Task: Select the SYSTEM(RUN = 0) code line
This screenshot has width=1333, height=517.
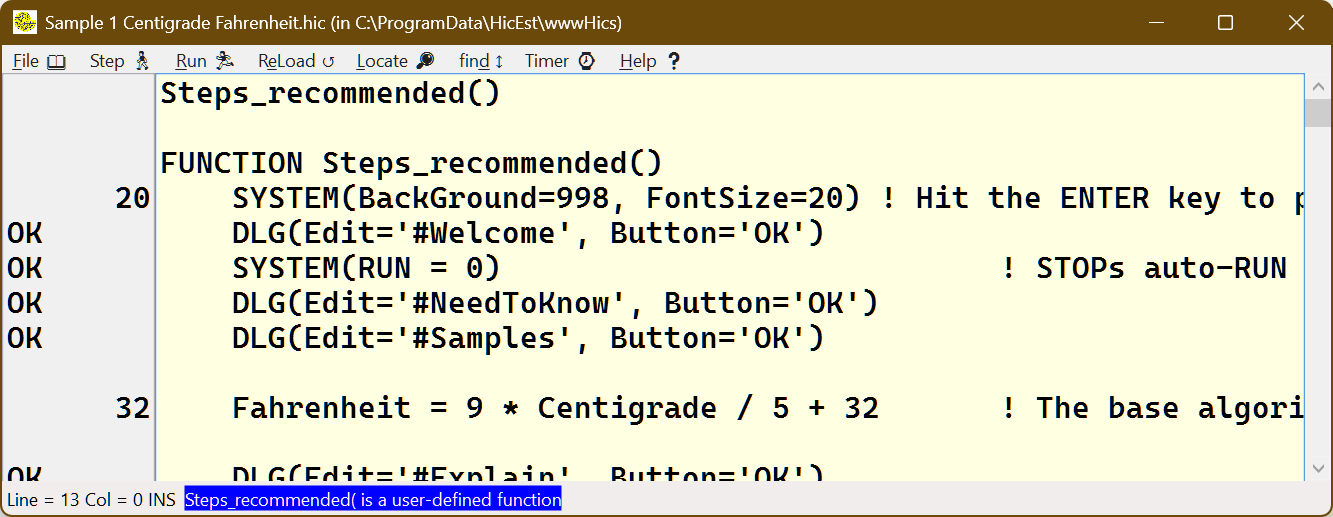Action: [365, 268]
